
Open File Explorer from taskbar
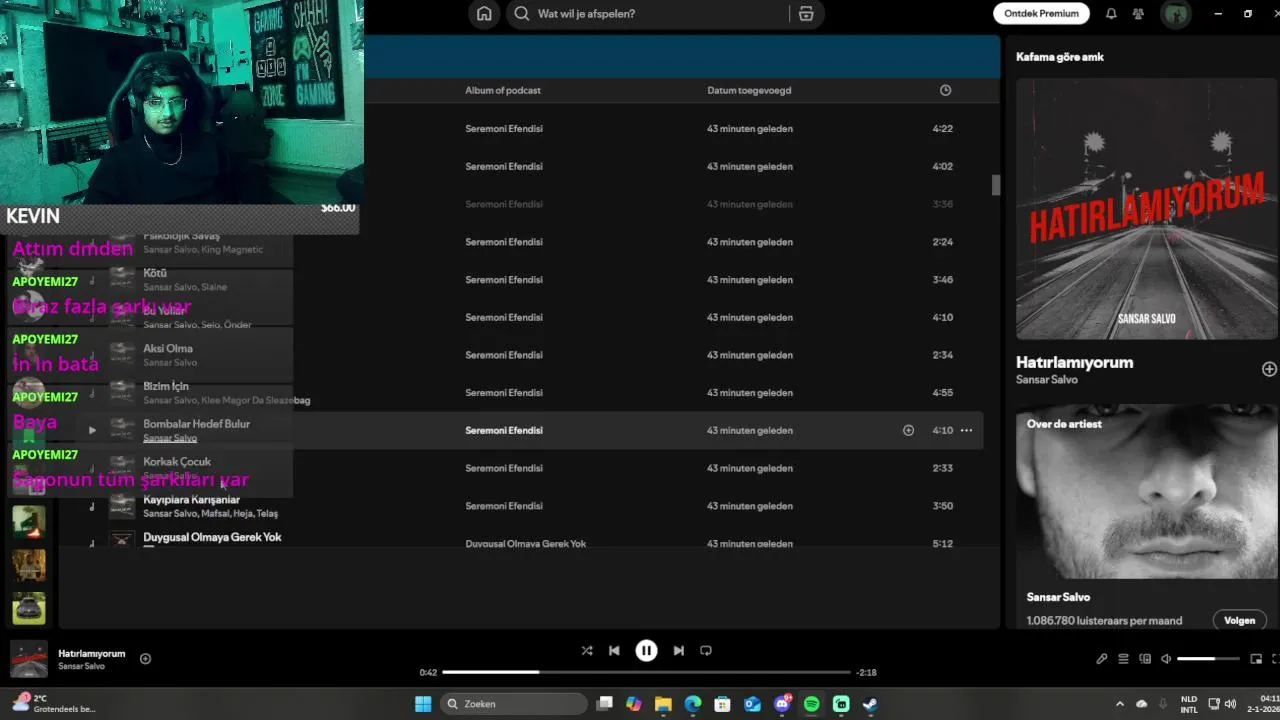click(x=663, y=704)
